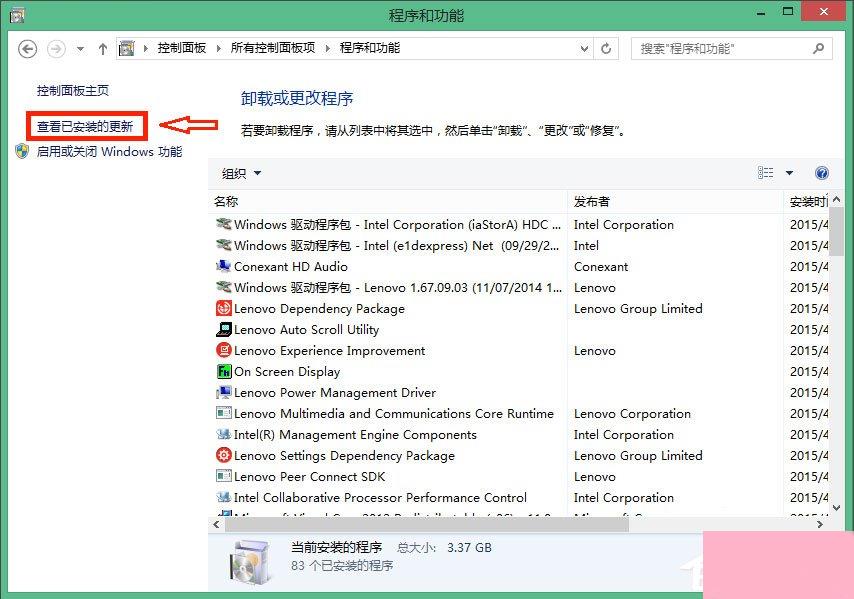854x599 pixels.
Task: Open 查看已安装的更新 link
Action: click(x=85, y=126)
